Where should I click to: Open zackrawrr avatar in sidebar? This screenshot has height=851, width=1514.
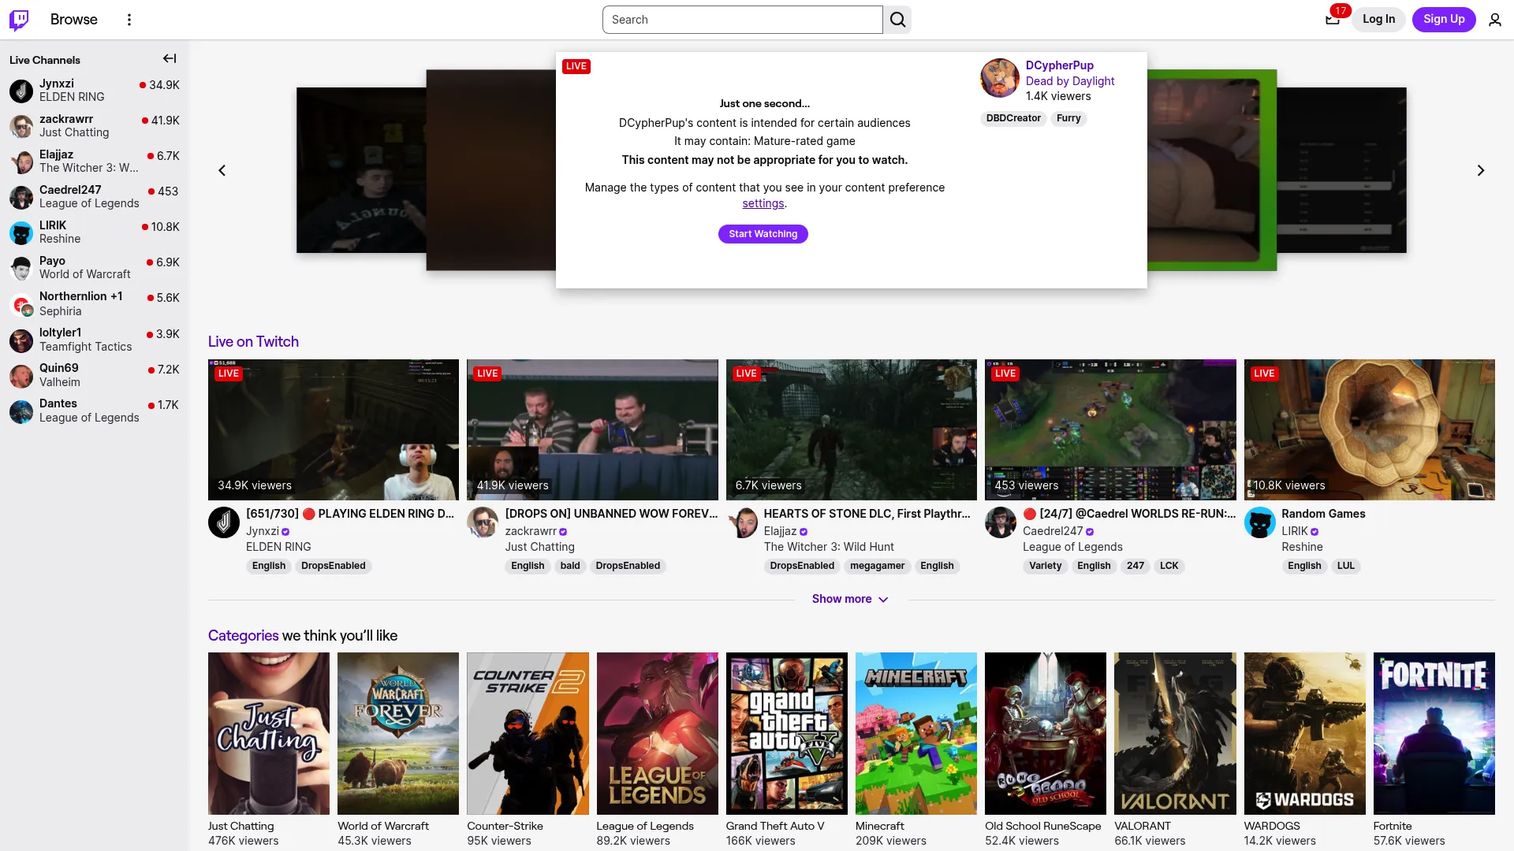click(21, 126)
